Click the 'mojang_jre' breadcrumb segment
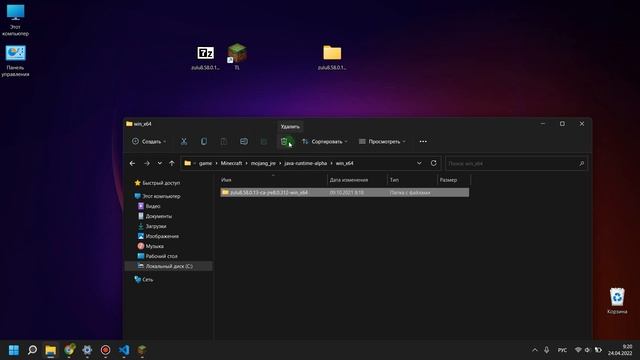The image size is (640, 360). 263,163
